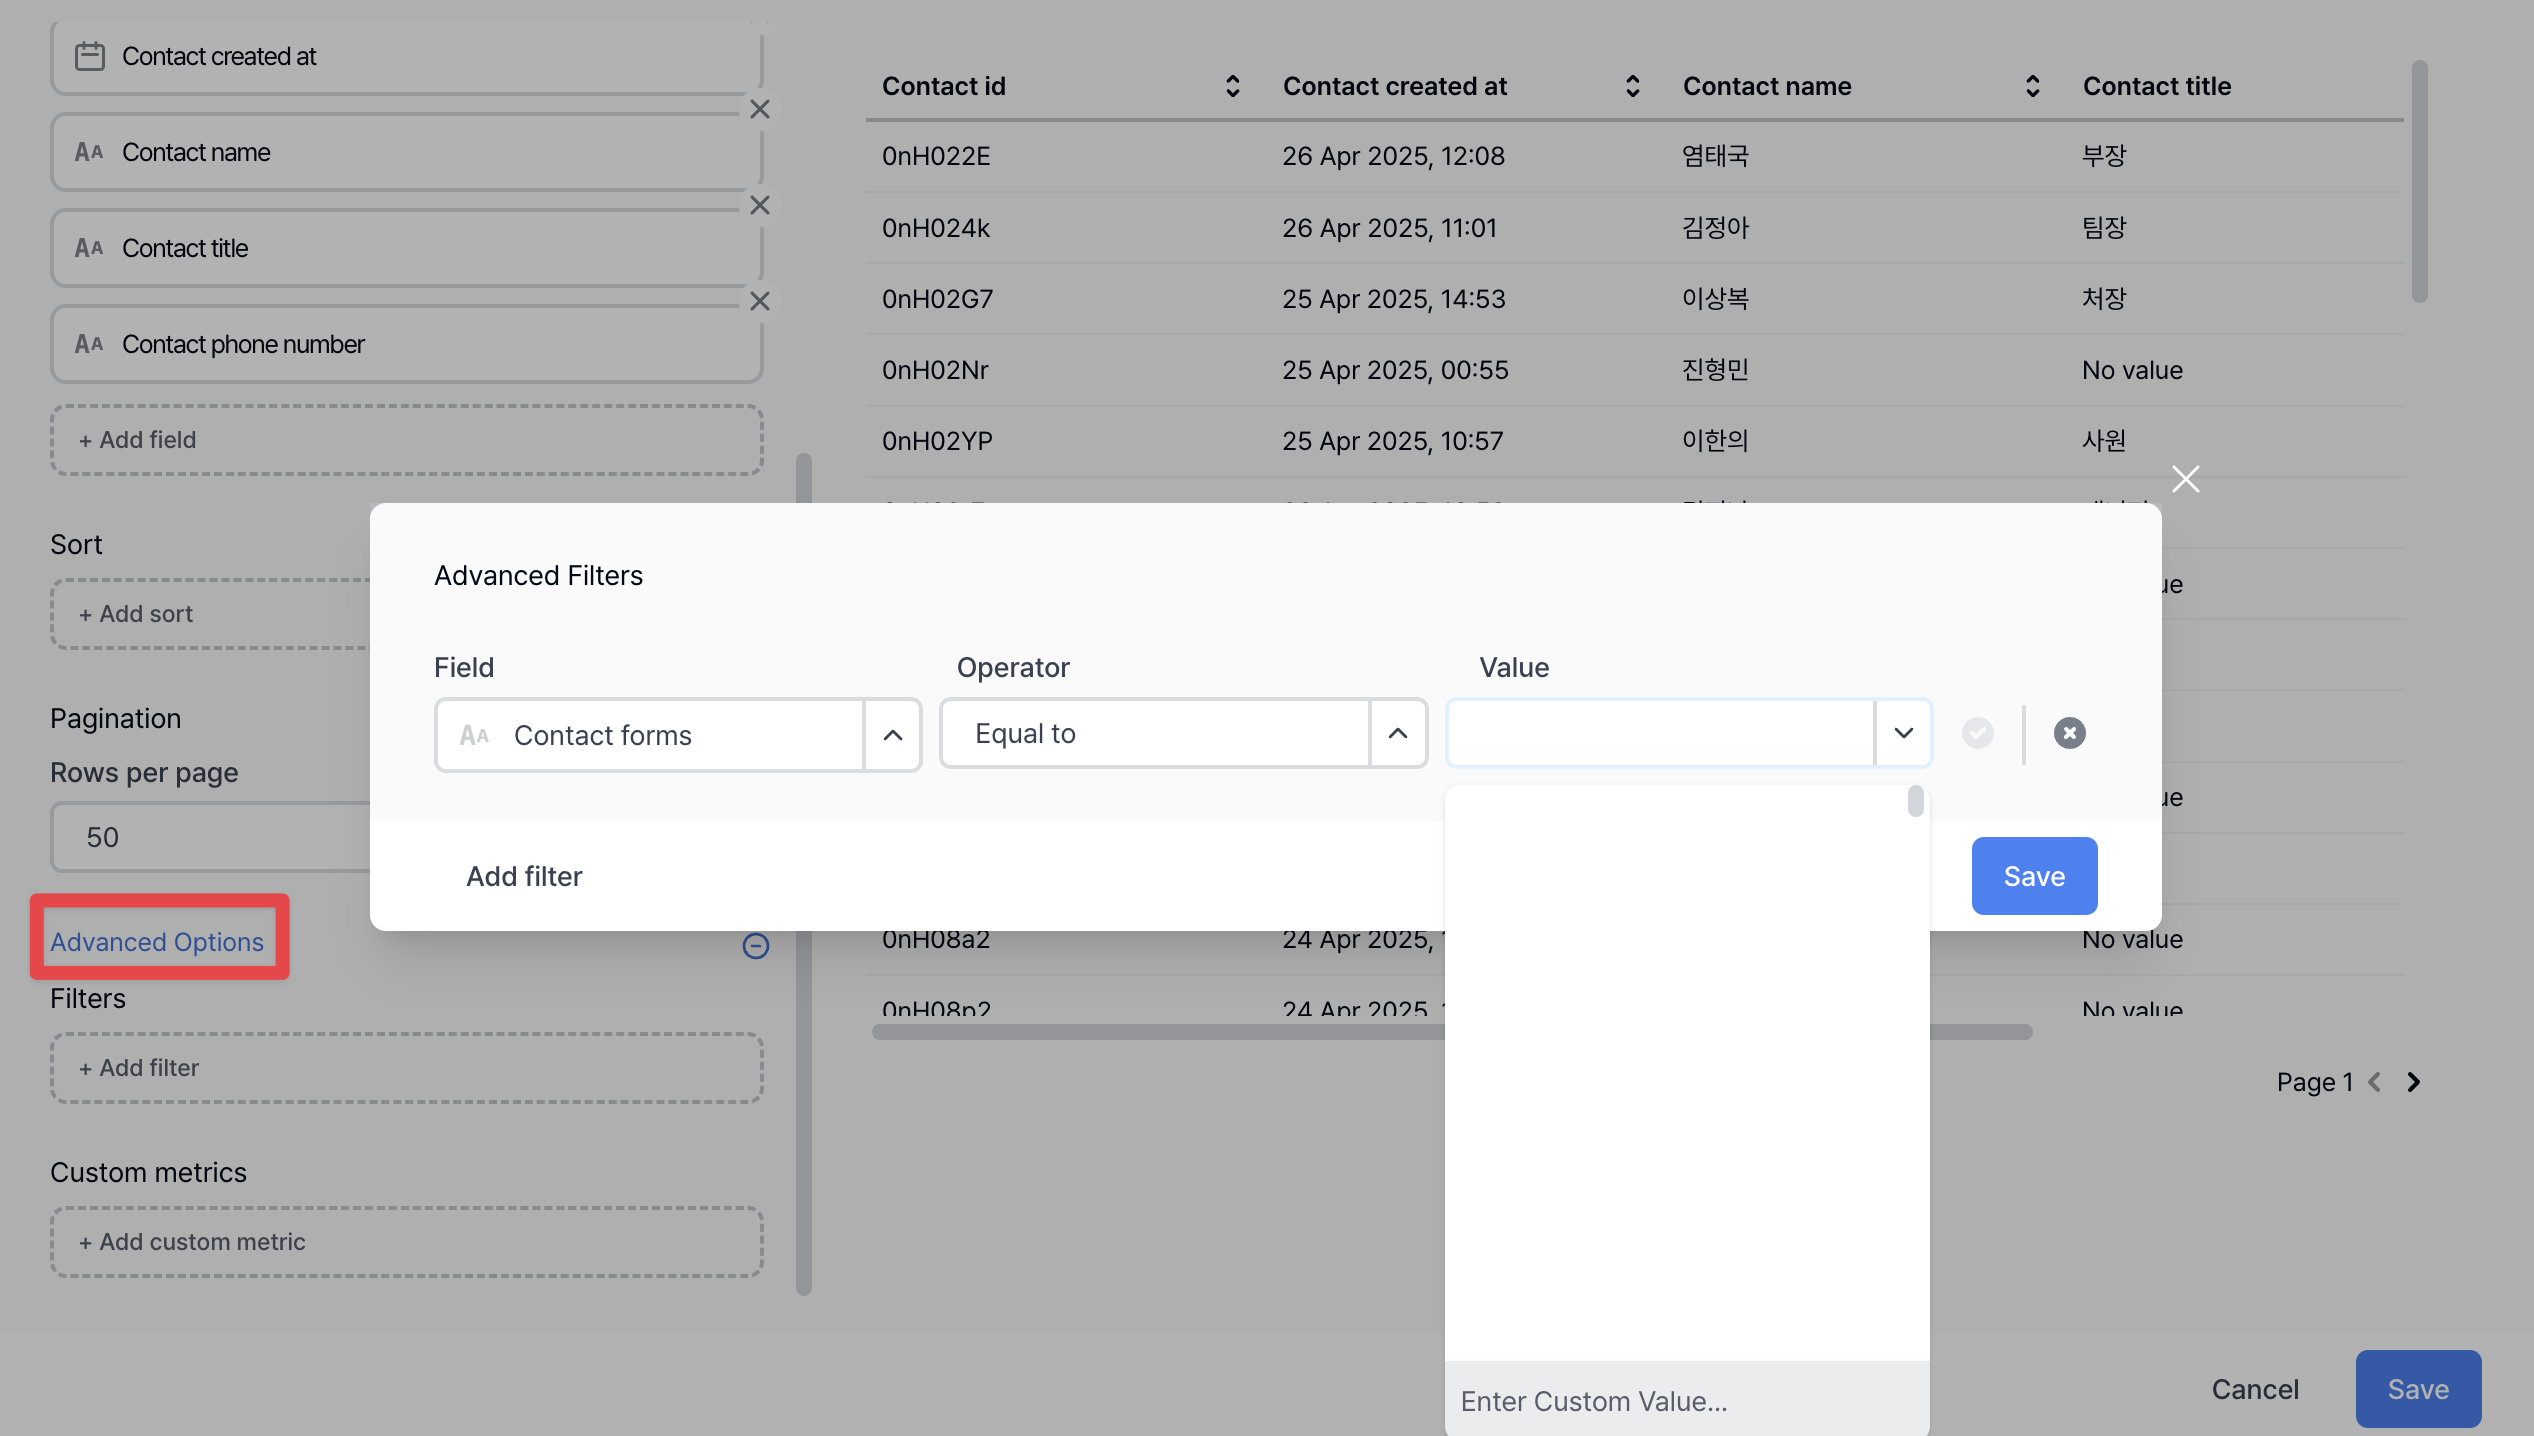
Task: Click the Advanced Options link
Action: click(157, 942)
